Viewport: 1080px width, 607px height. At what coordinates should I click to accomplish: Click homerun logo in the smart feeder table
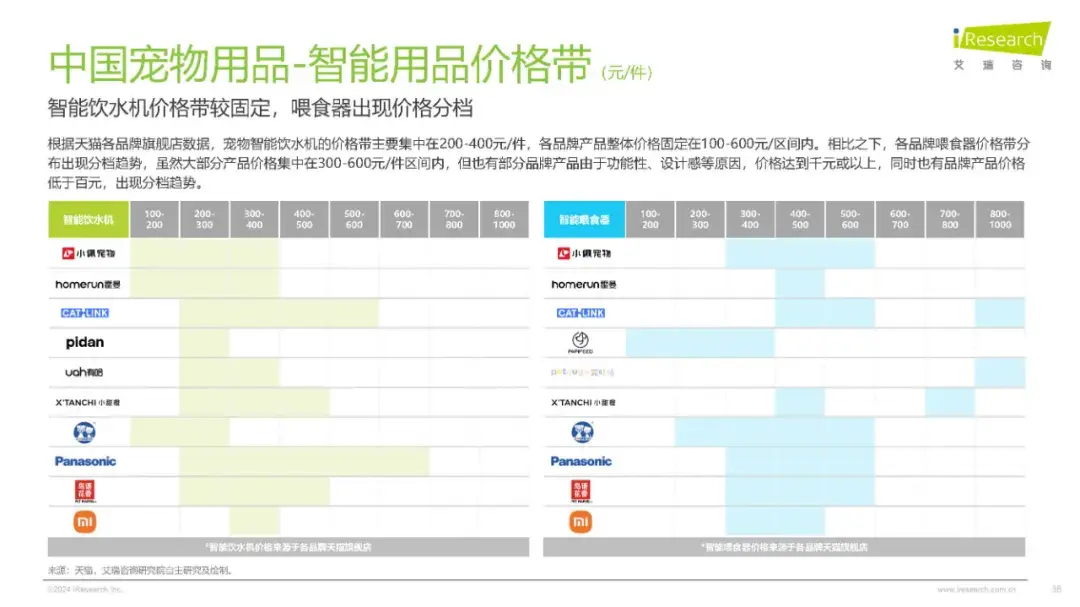(x=582, y=284)
